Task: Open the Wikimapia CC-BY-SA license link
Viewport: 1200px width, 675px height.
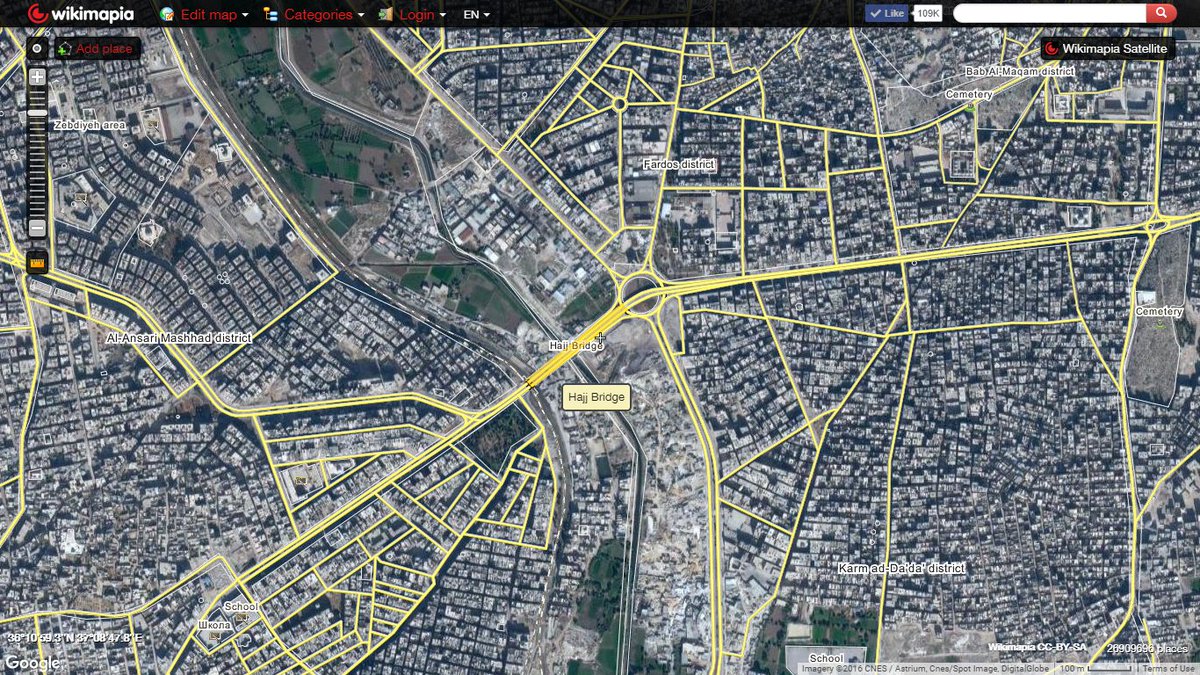Action: (x=1037, y=647)
